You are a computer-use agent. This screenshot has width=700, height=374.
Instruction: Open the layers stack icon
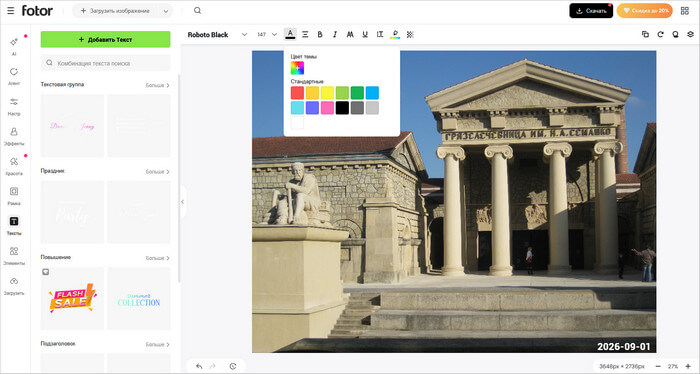click(691, 34)
